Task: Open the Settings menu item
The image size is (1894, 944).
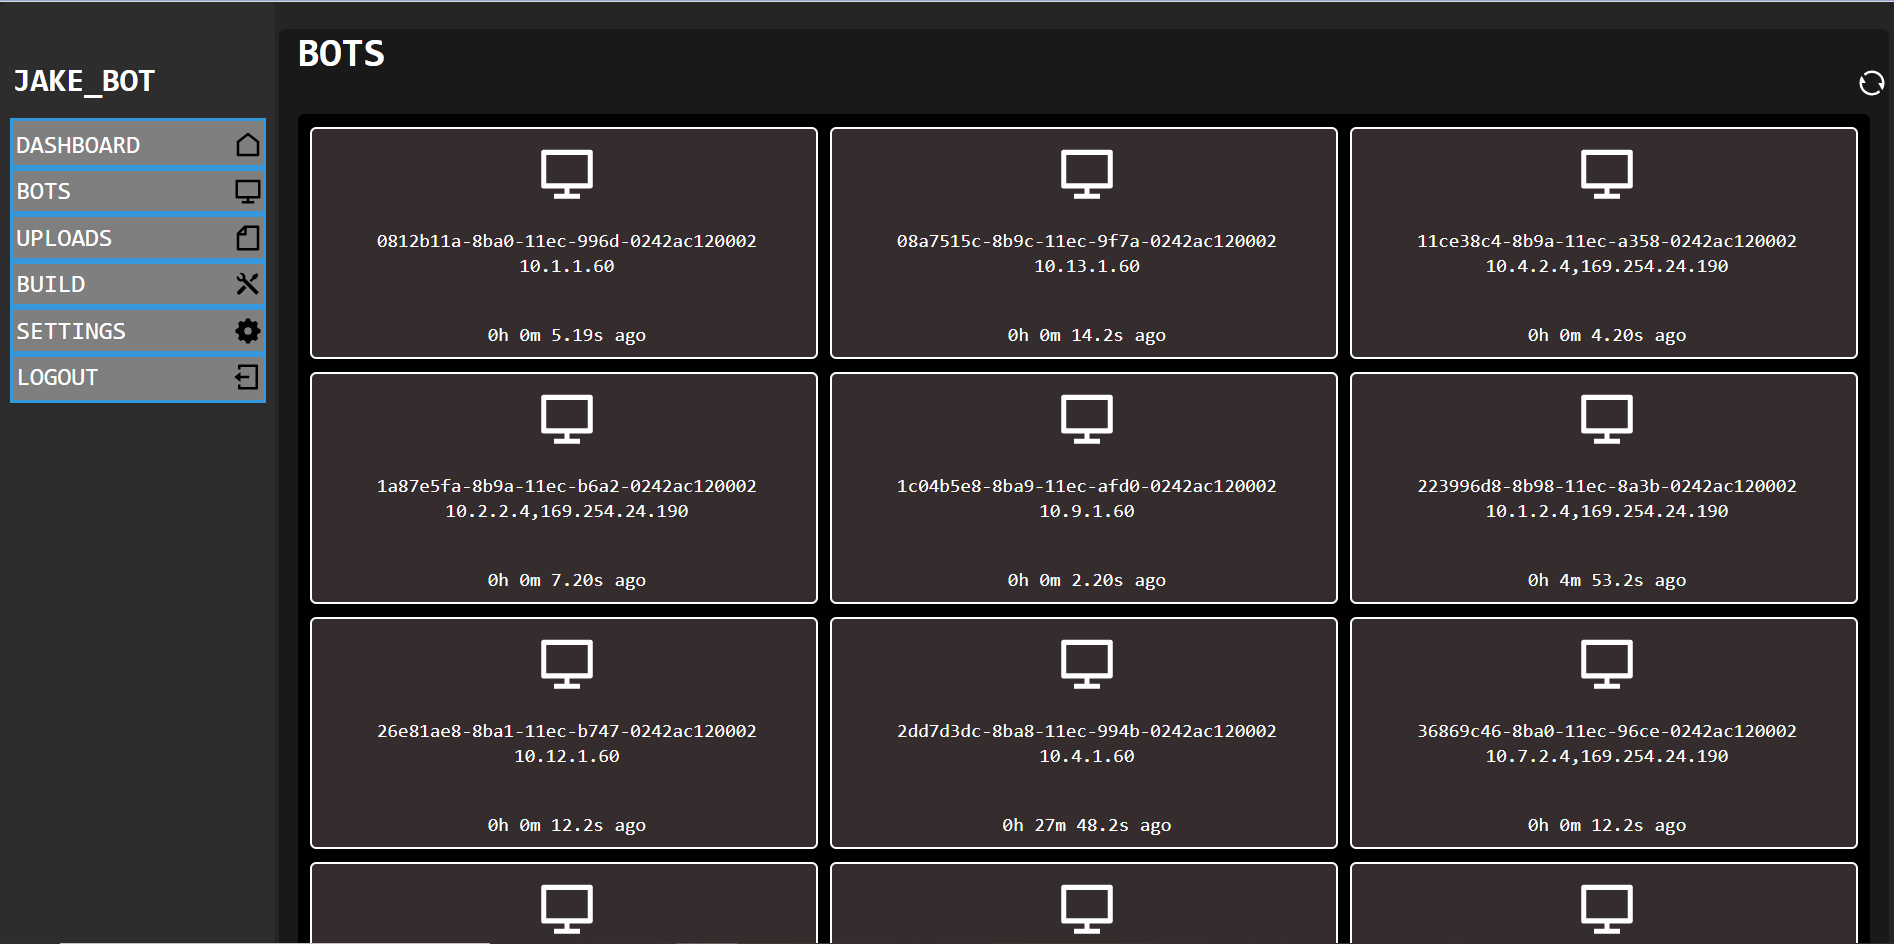Action: 138,331
